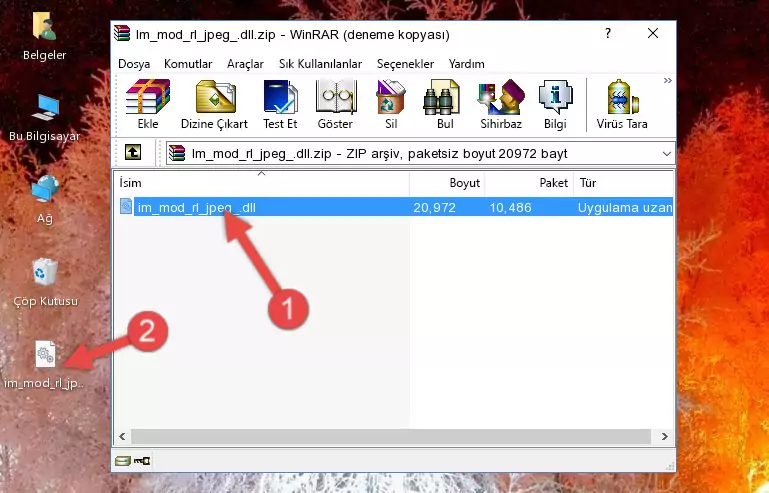Show archive Bilgi info icon
769x493 pixels.
coord(555,104)
